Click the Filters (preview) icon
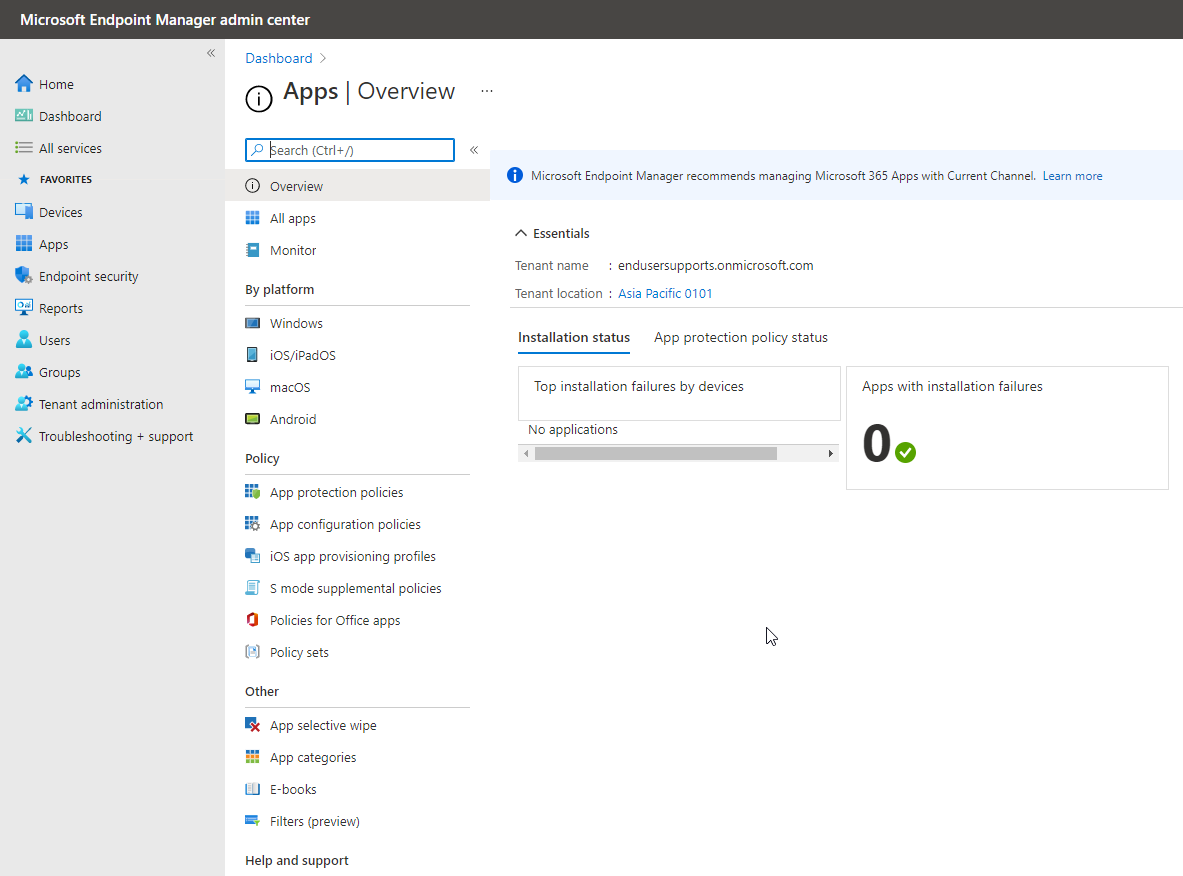The height and width of the screenshot is (876, 1183). [253, 820]
